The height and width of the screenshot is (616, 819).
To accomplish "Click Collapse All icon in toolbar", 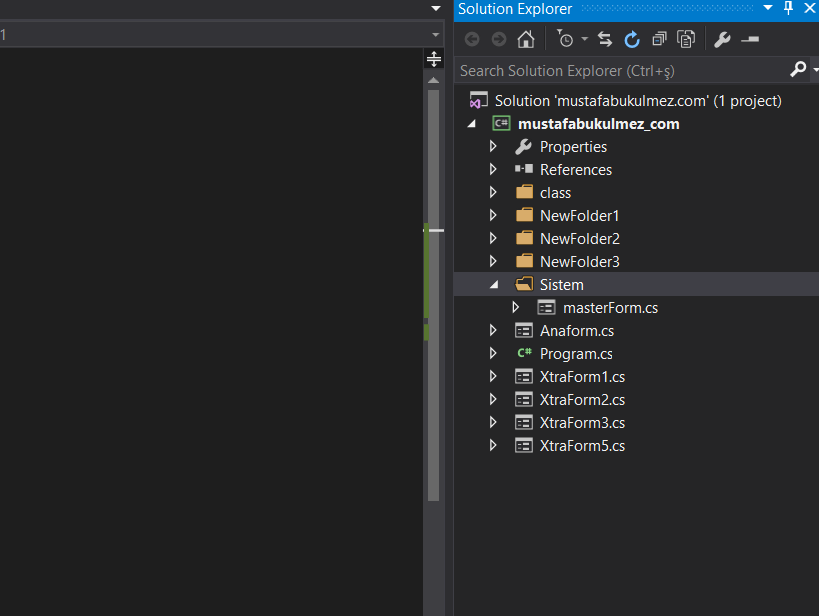I will [x=659, y=40].
